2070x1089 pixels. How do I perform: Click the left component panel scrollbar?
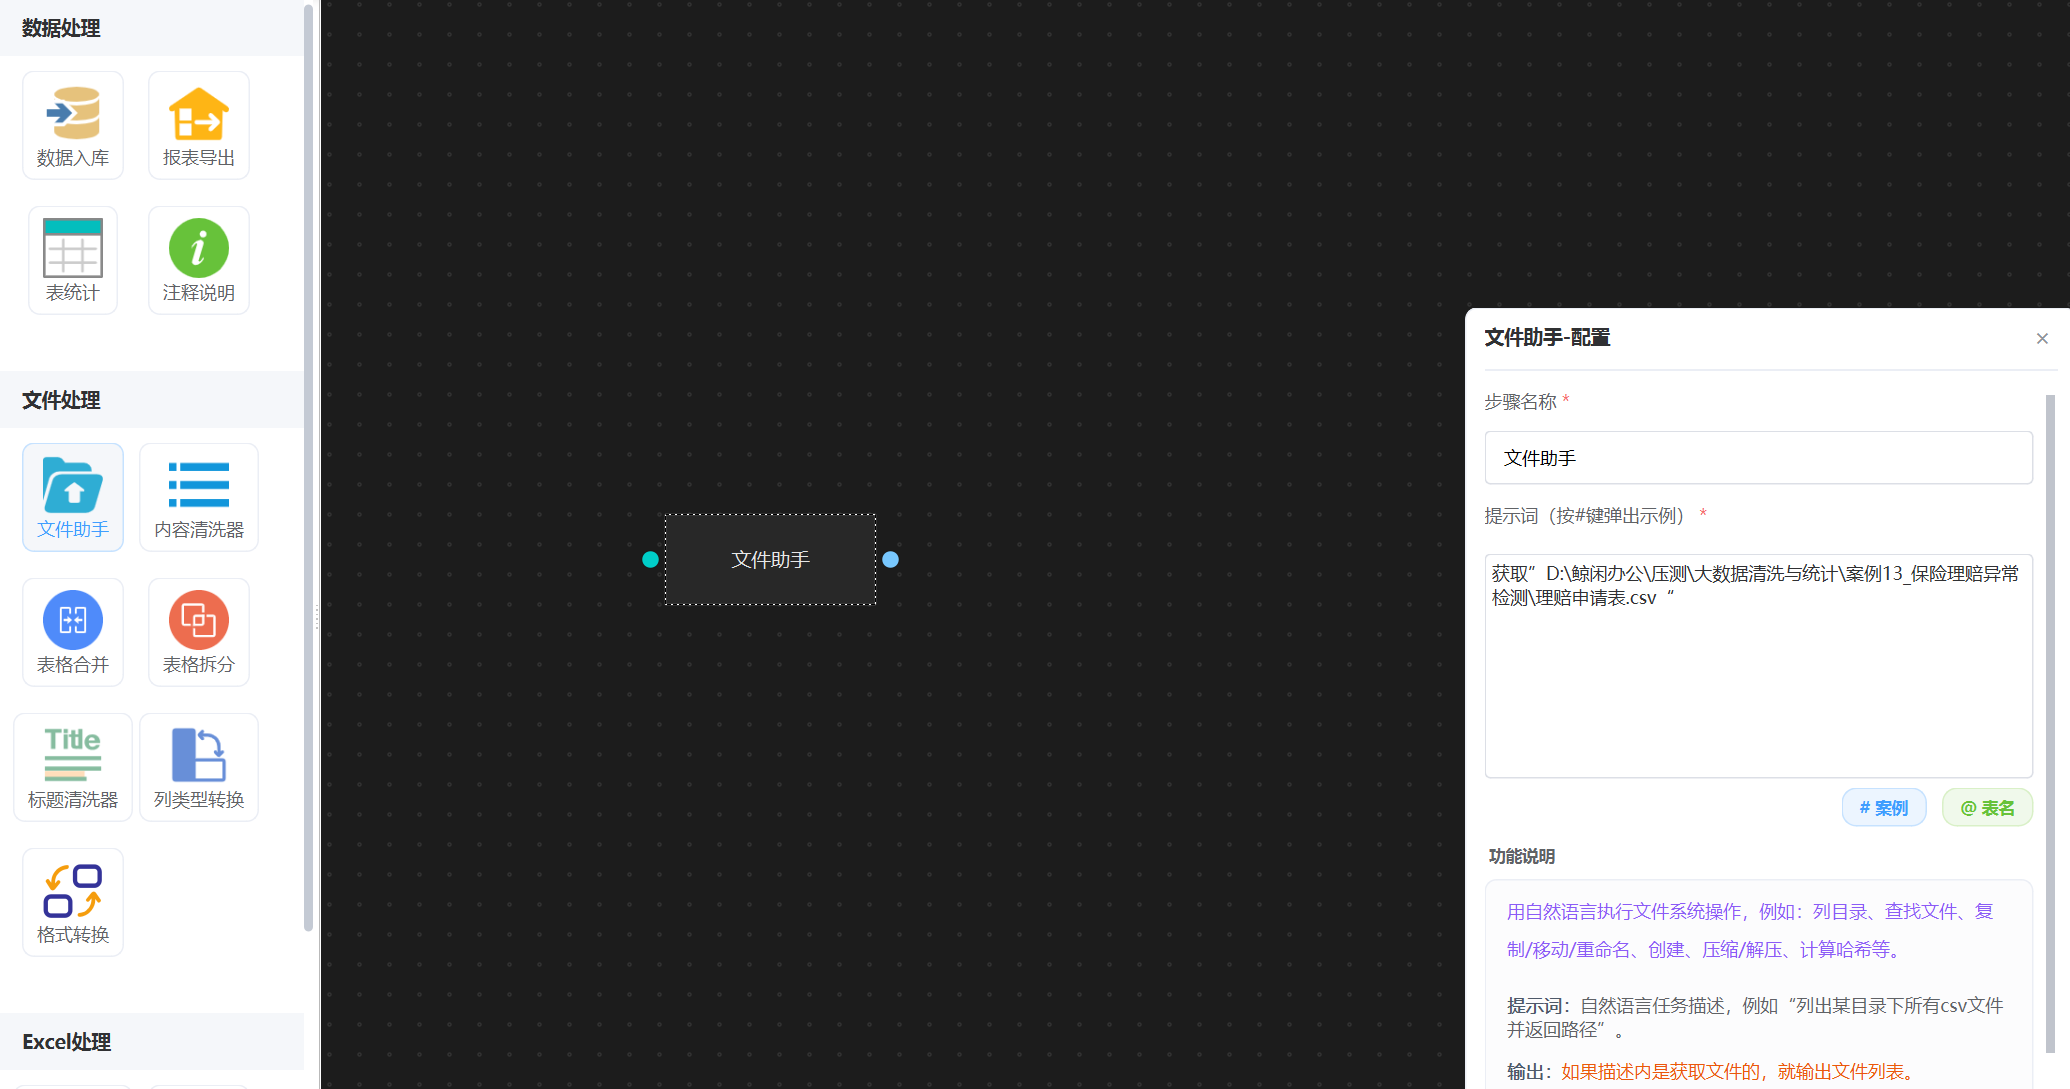308,467
